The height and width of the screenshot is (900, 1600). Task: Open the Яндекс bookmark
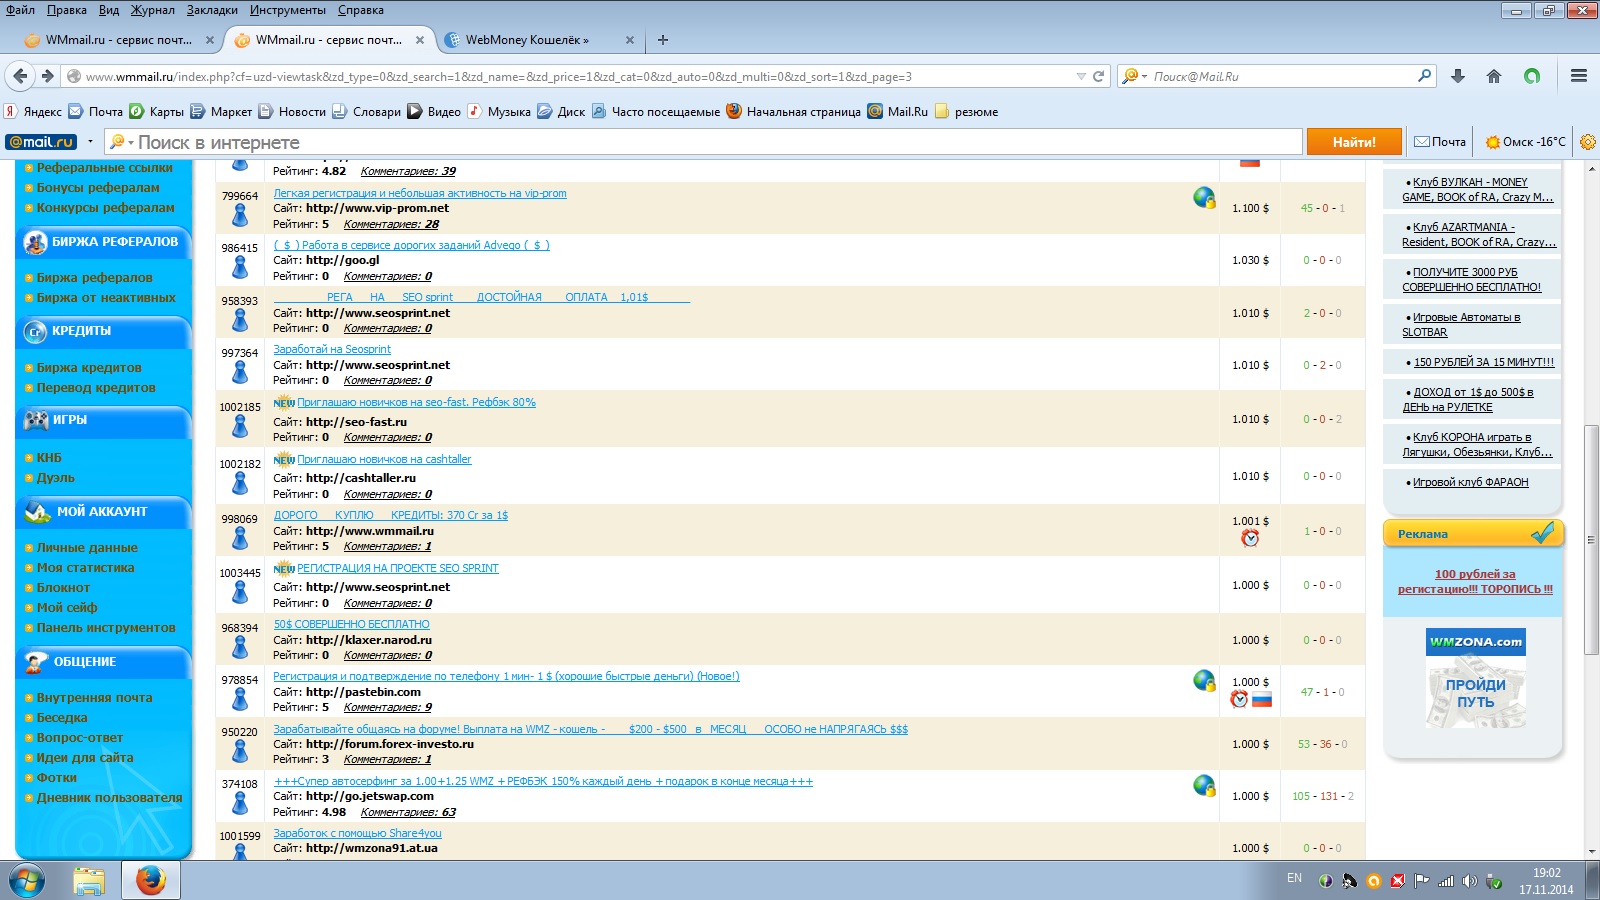[33, 112]
